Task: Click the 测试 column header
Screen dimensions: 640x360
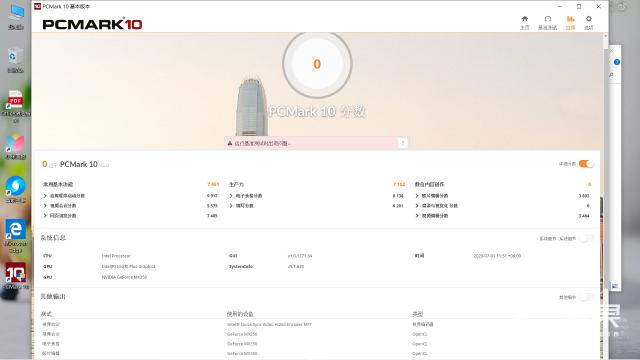Action: point(46,314)
